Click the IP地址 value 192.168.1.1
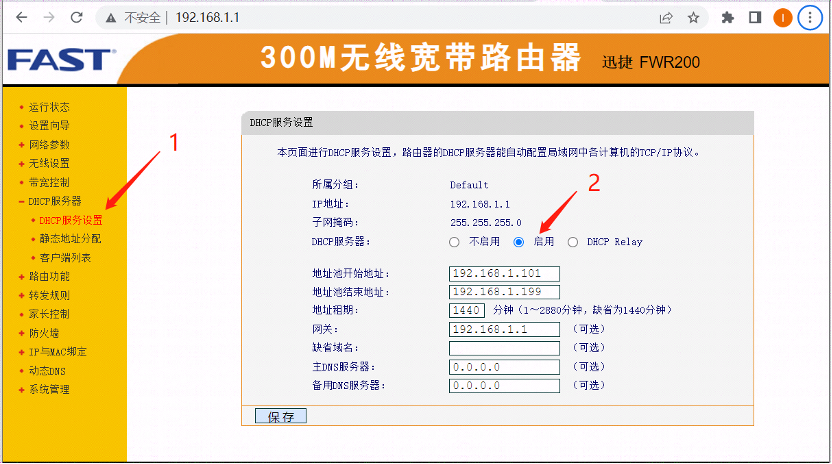 [x=480, y=204]
